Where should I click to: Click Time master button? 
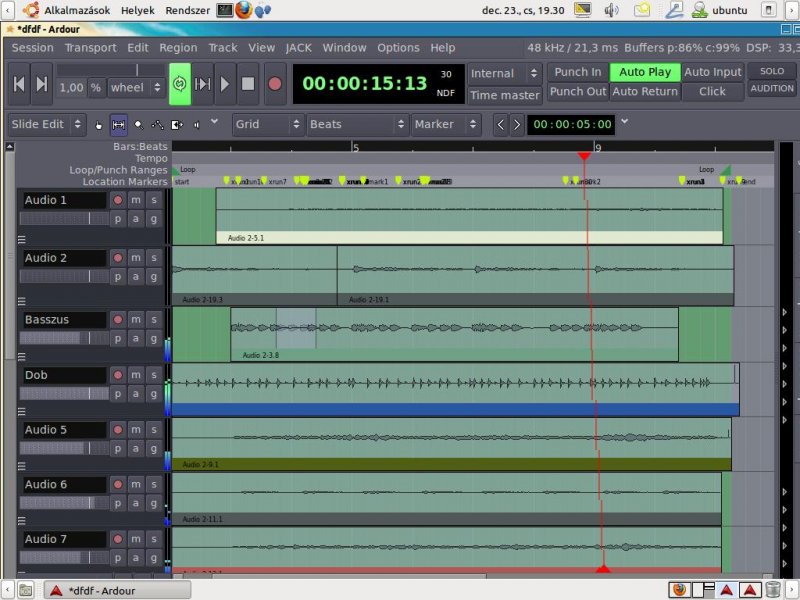505,95
